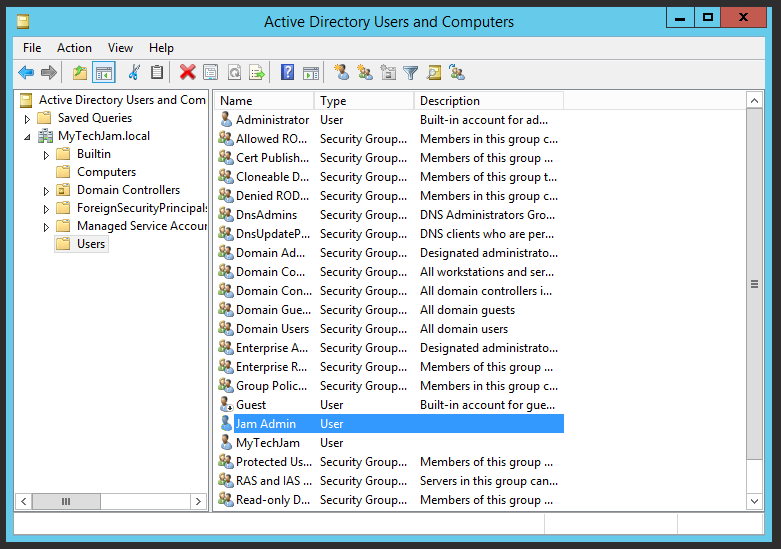Click the list's scroll down arrow

(754, 501)
